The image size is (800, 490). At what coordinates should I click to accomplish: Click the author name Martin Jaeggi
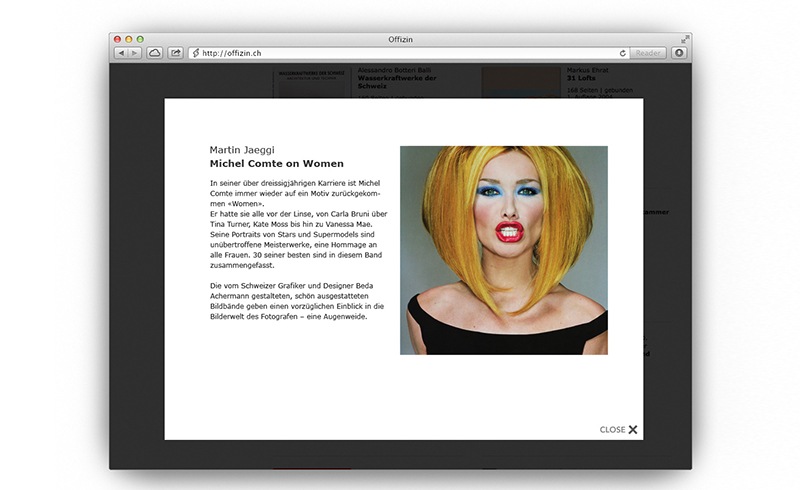click(x=242, y=150)
